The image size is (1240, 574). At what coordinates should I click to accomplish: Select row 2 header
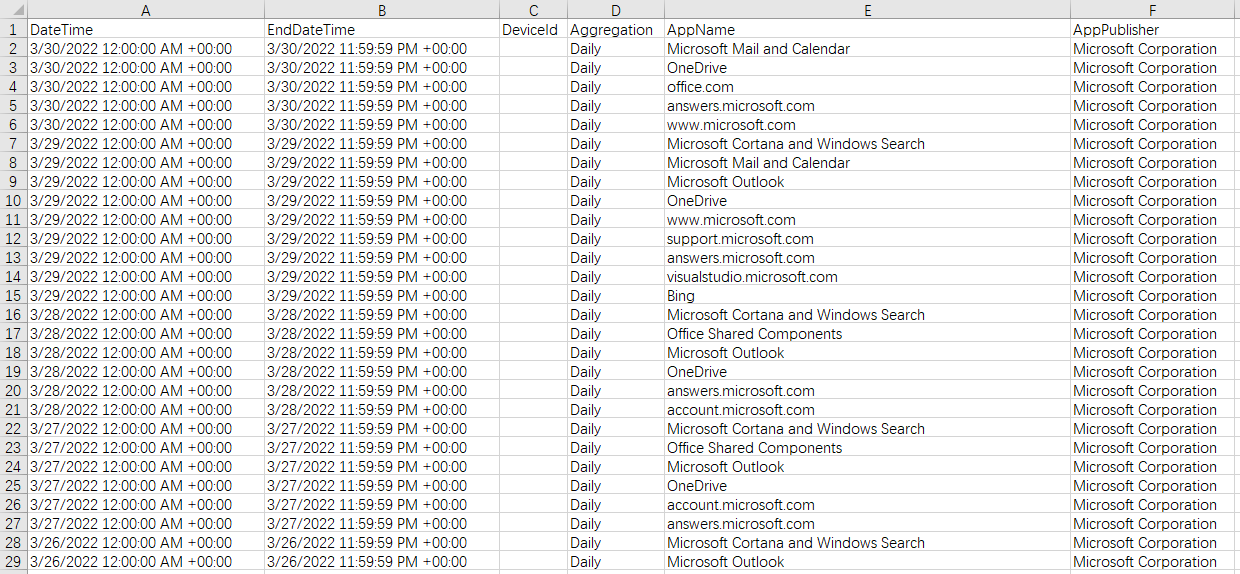13,49
